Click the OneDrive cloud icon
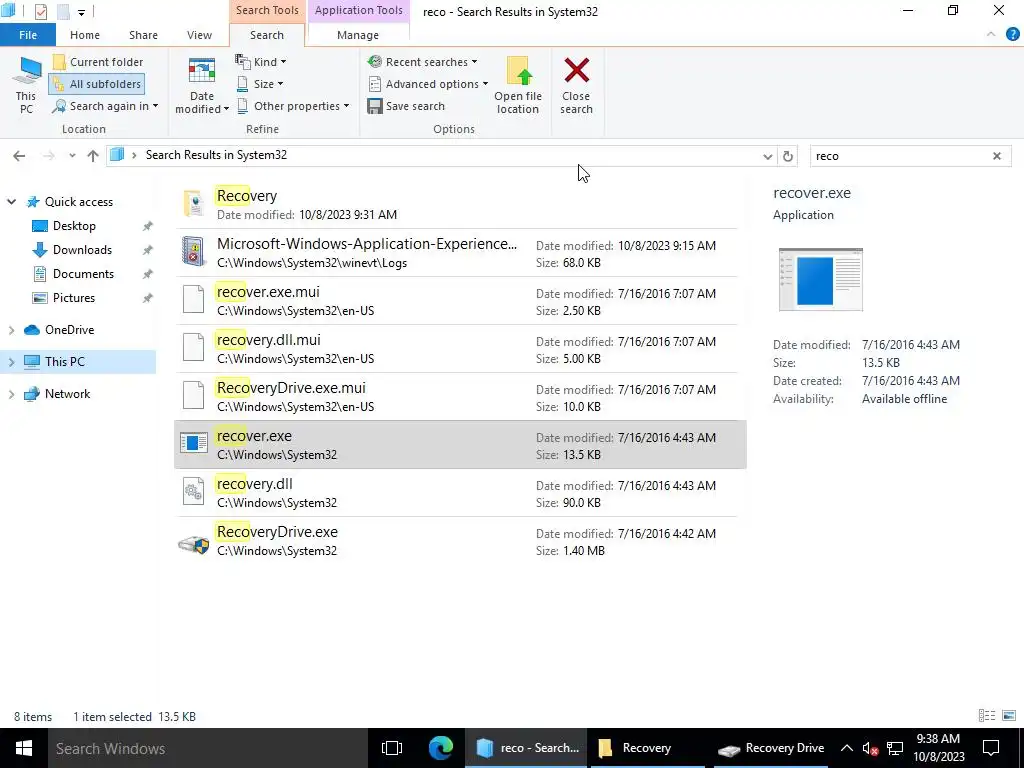This screenshot has width=1024, height=768. pyautogui.click(x=32, y=330)
